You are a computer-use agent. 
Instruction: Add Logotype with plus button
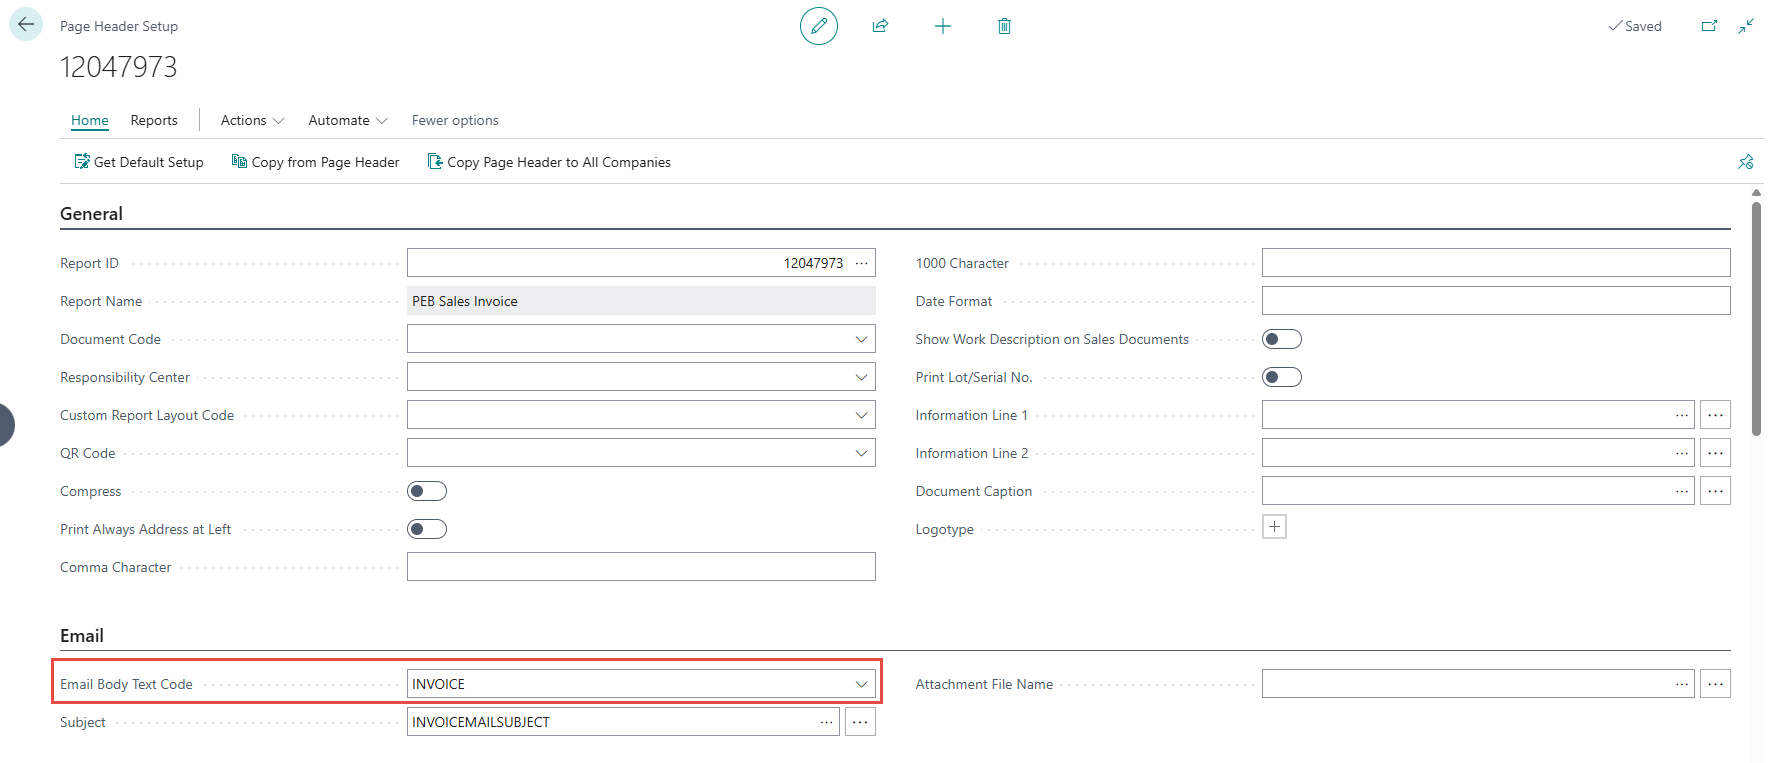click(1274, 527)
